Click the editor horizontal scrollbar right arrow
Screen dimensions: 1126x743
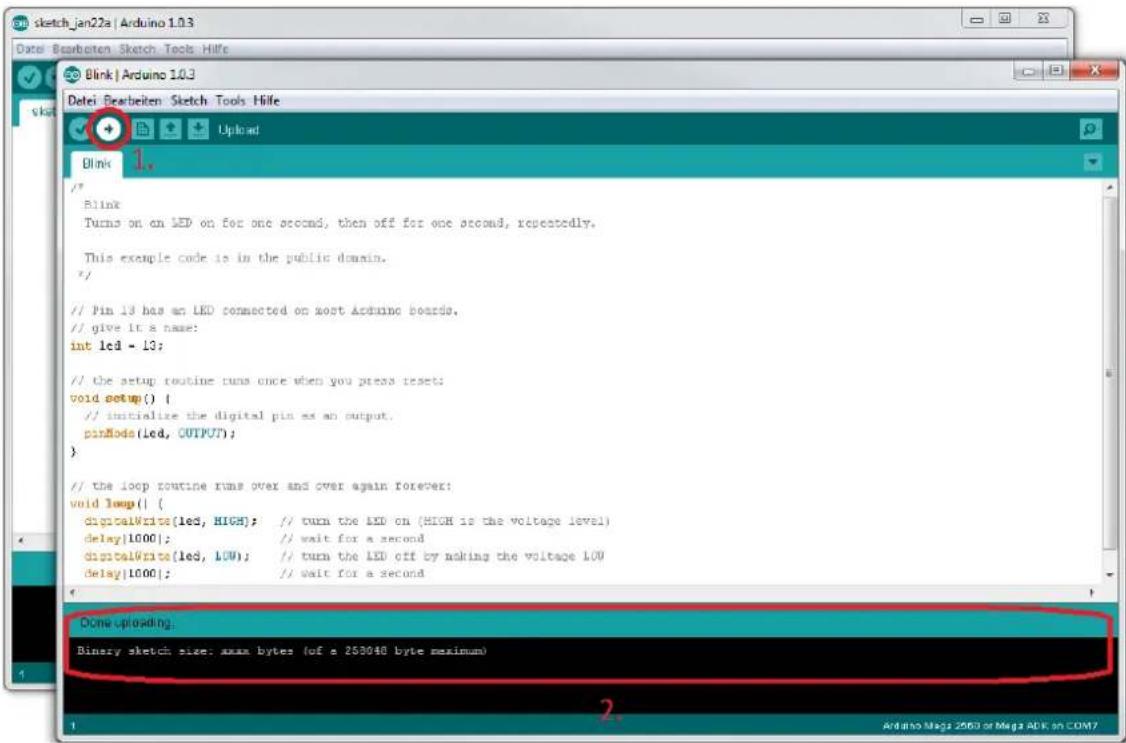click(x=1092, y=593)
